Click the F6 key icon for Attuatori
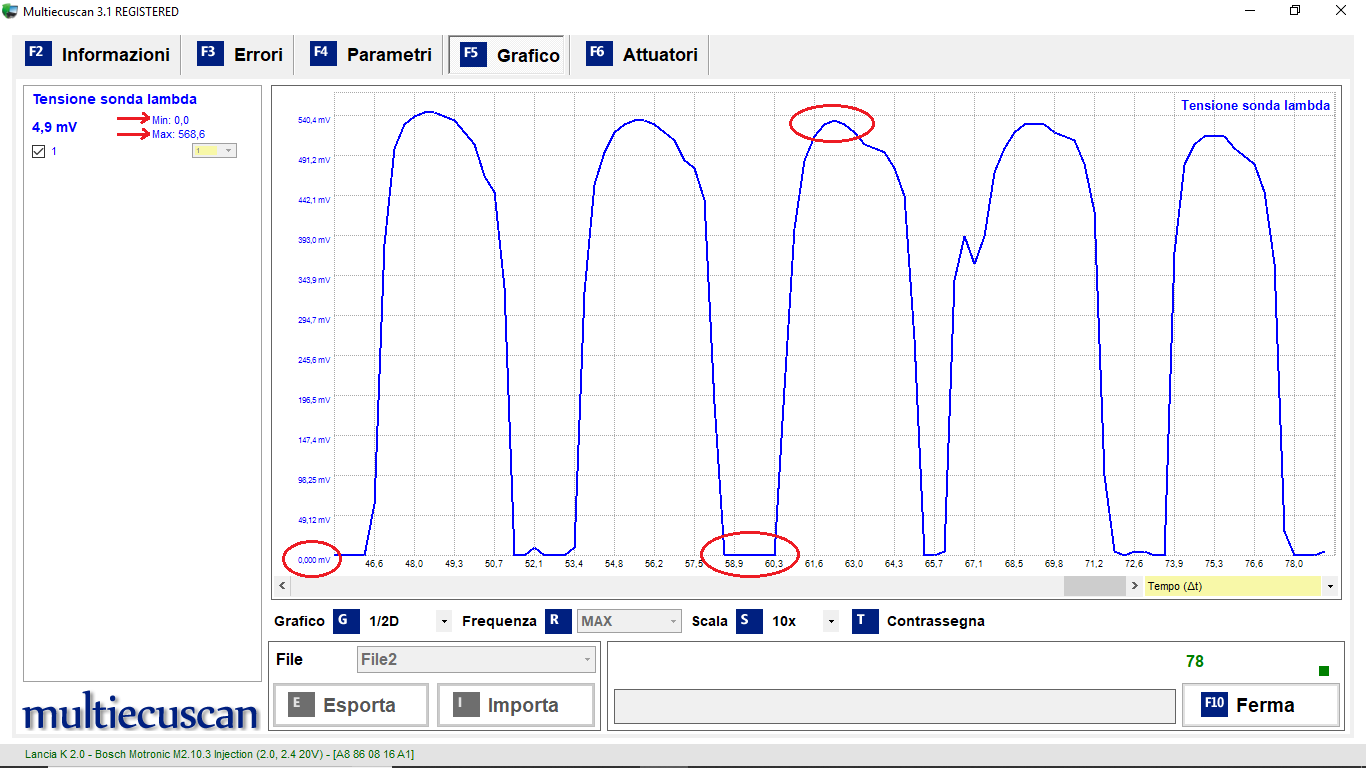The image size is (1366, 768). coord(598,54)
